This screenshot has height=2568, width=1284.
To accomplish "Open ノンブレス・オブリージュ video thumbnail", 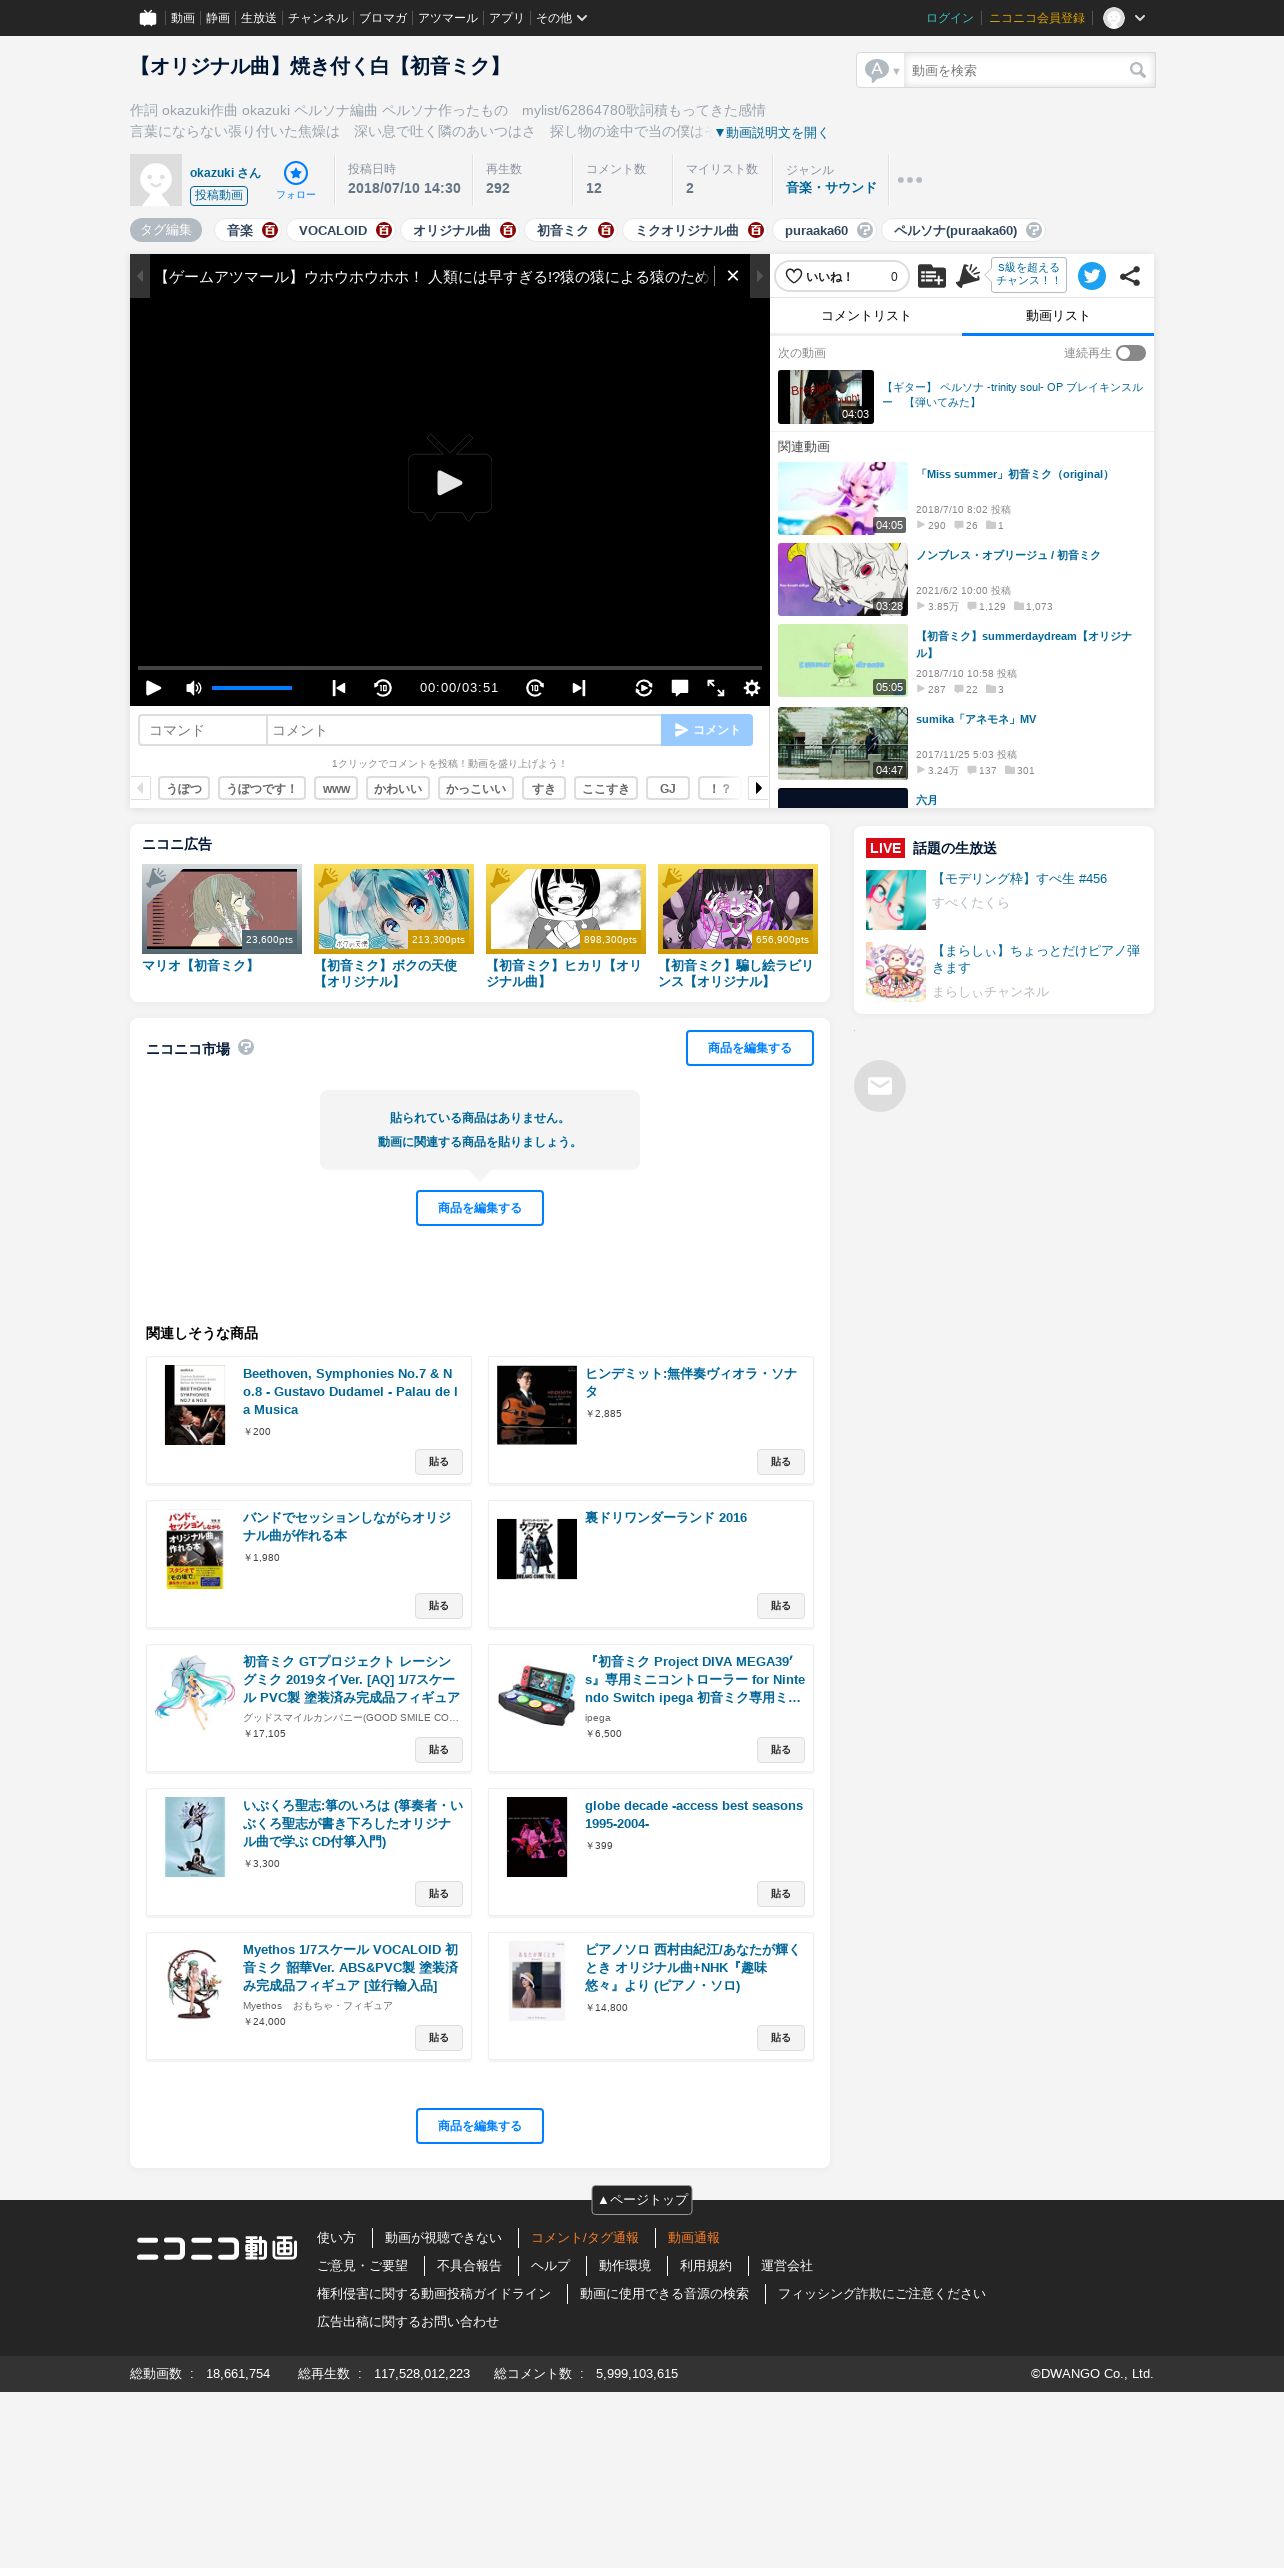I will pyautogui.click(x=843, y=580).
